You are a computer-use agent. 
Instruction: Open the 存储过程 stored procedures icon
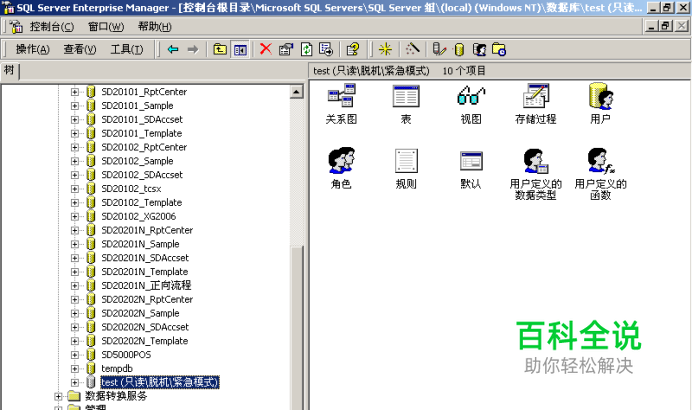pos(536,96)
